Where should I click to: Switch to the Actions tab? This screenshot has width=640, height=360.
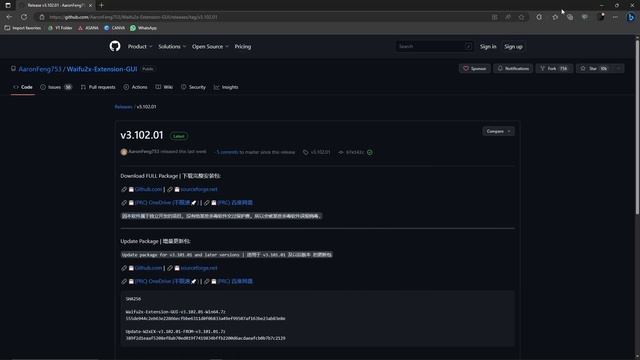click(x=136, y=87)
